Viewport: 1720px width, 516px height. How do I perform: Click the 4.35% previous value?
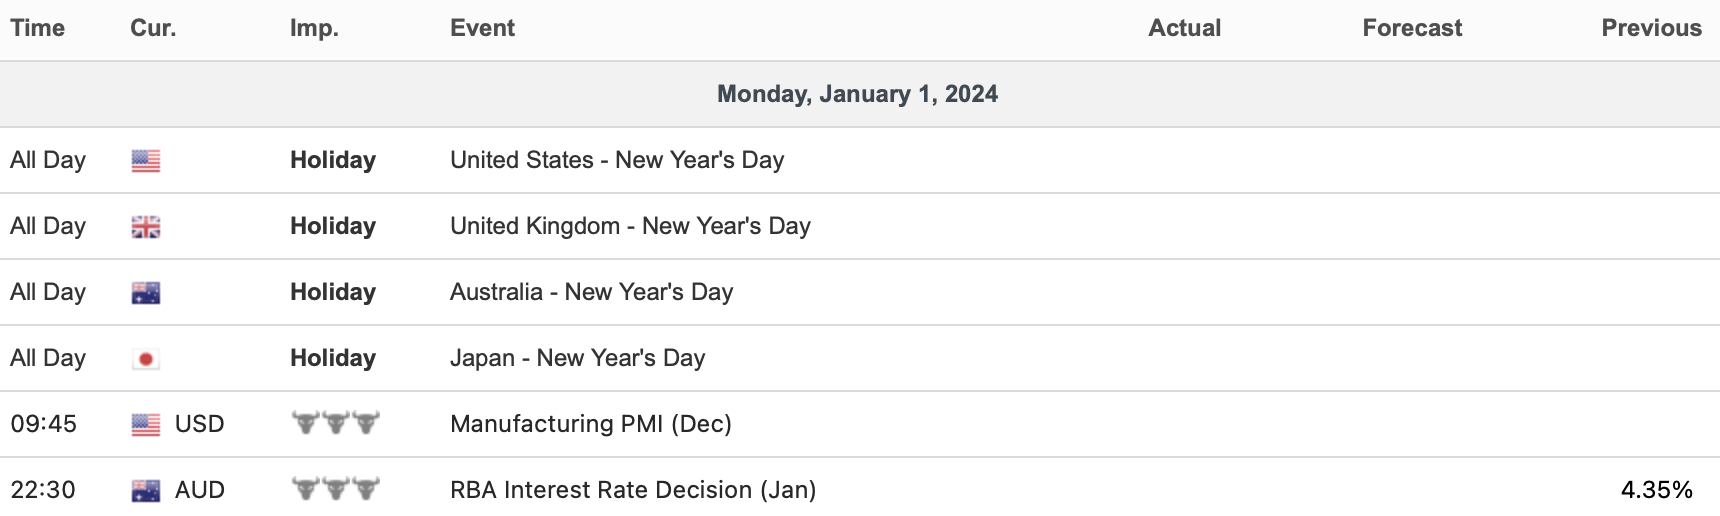point(1656,490)
